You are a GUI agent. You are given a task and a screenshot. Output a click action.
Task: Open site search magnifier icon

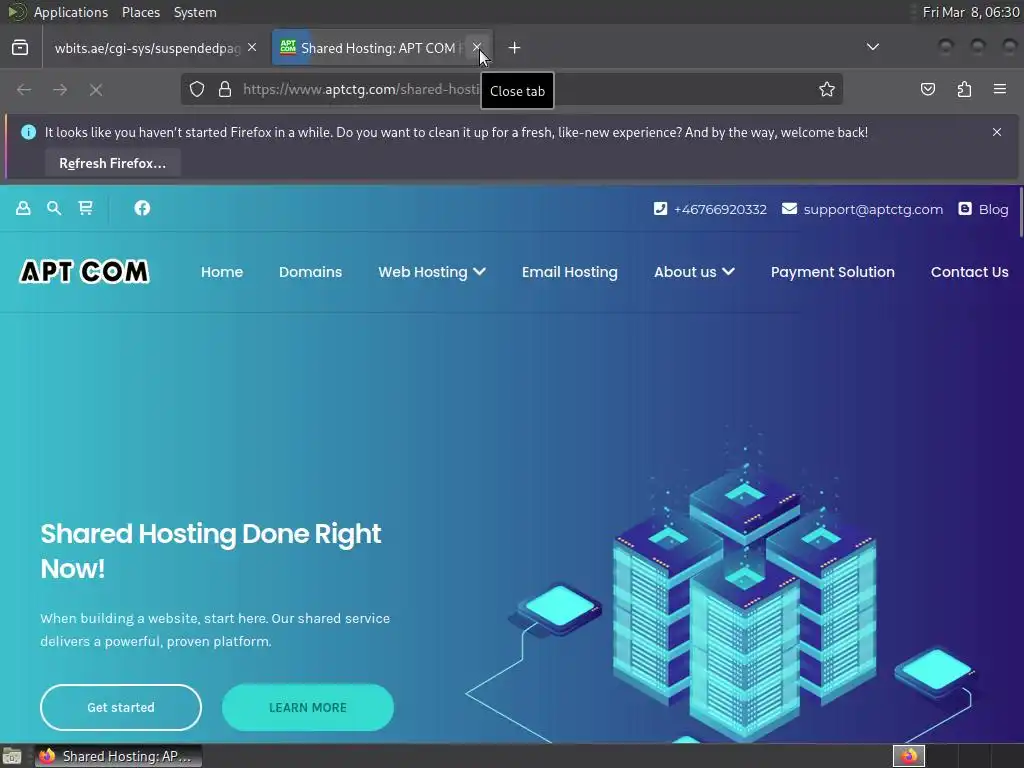[54, 208]
